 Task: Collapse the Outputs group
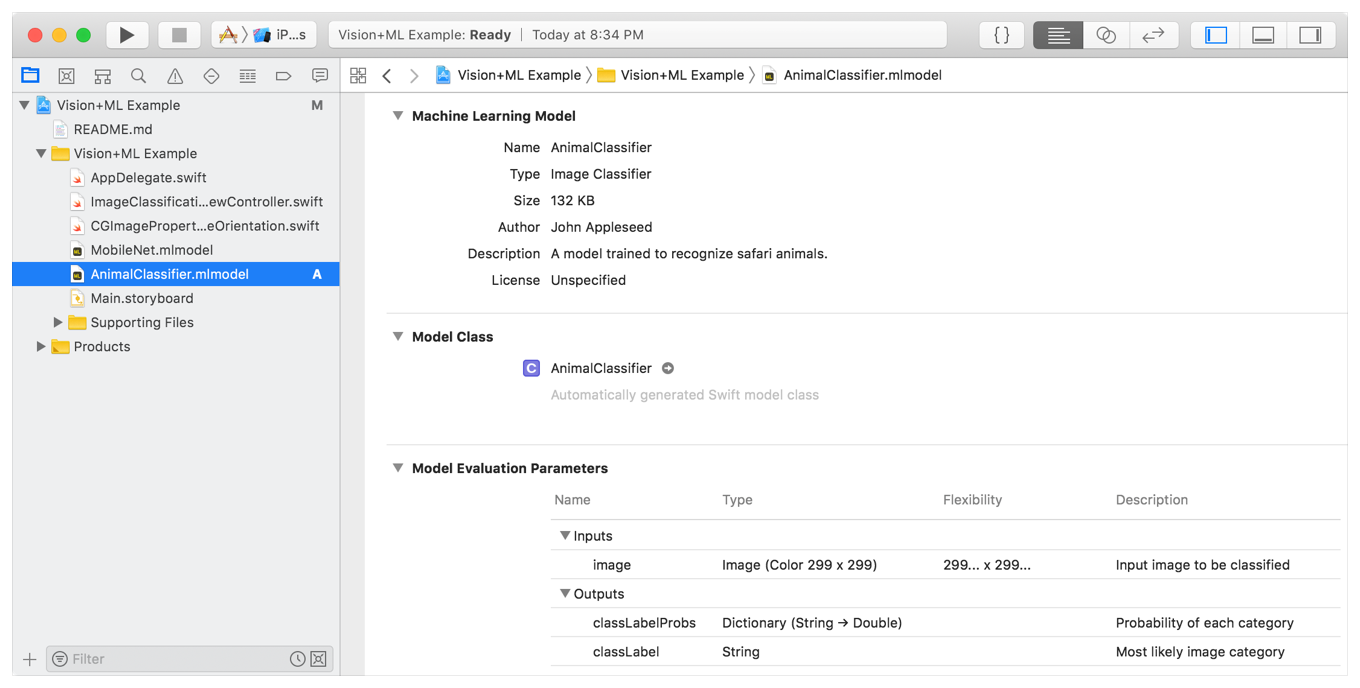tap(565, 594)
